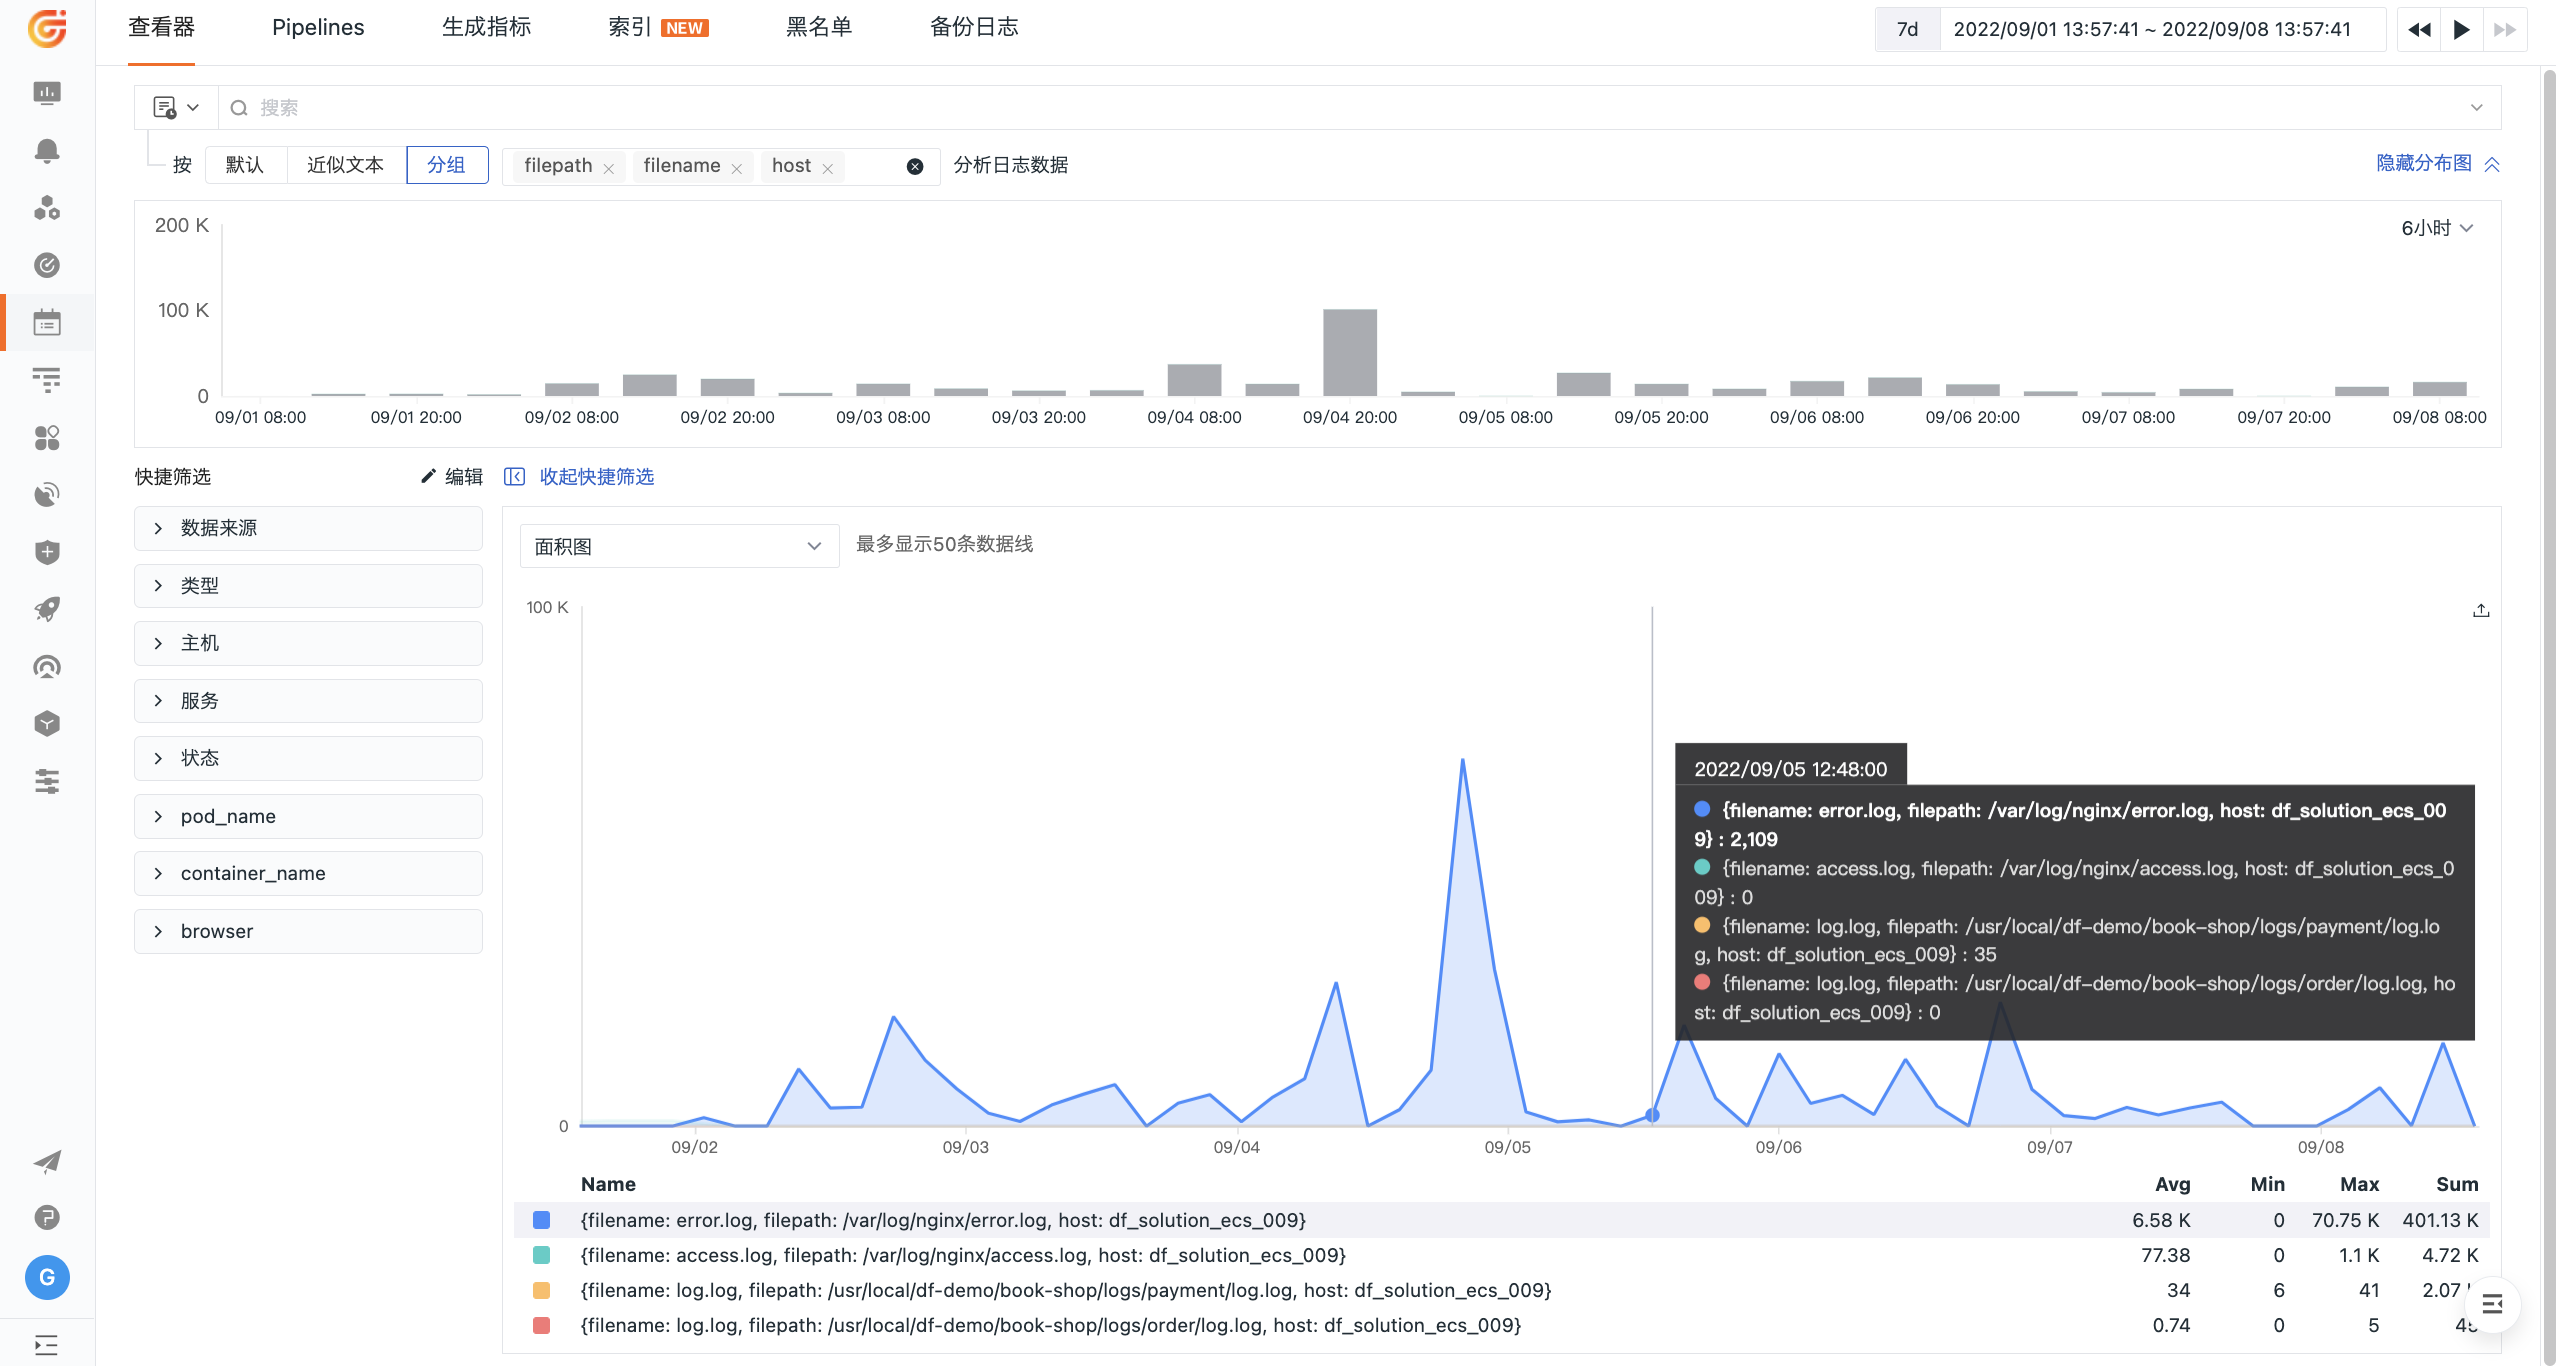
Task: Click the tallest bar near 09/04 20:00
Action: [x=1350, y=352]
